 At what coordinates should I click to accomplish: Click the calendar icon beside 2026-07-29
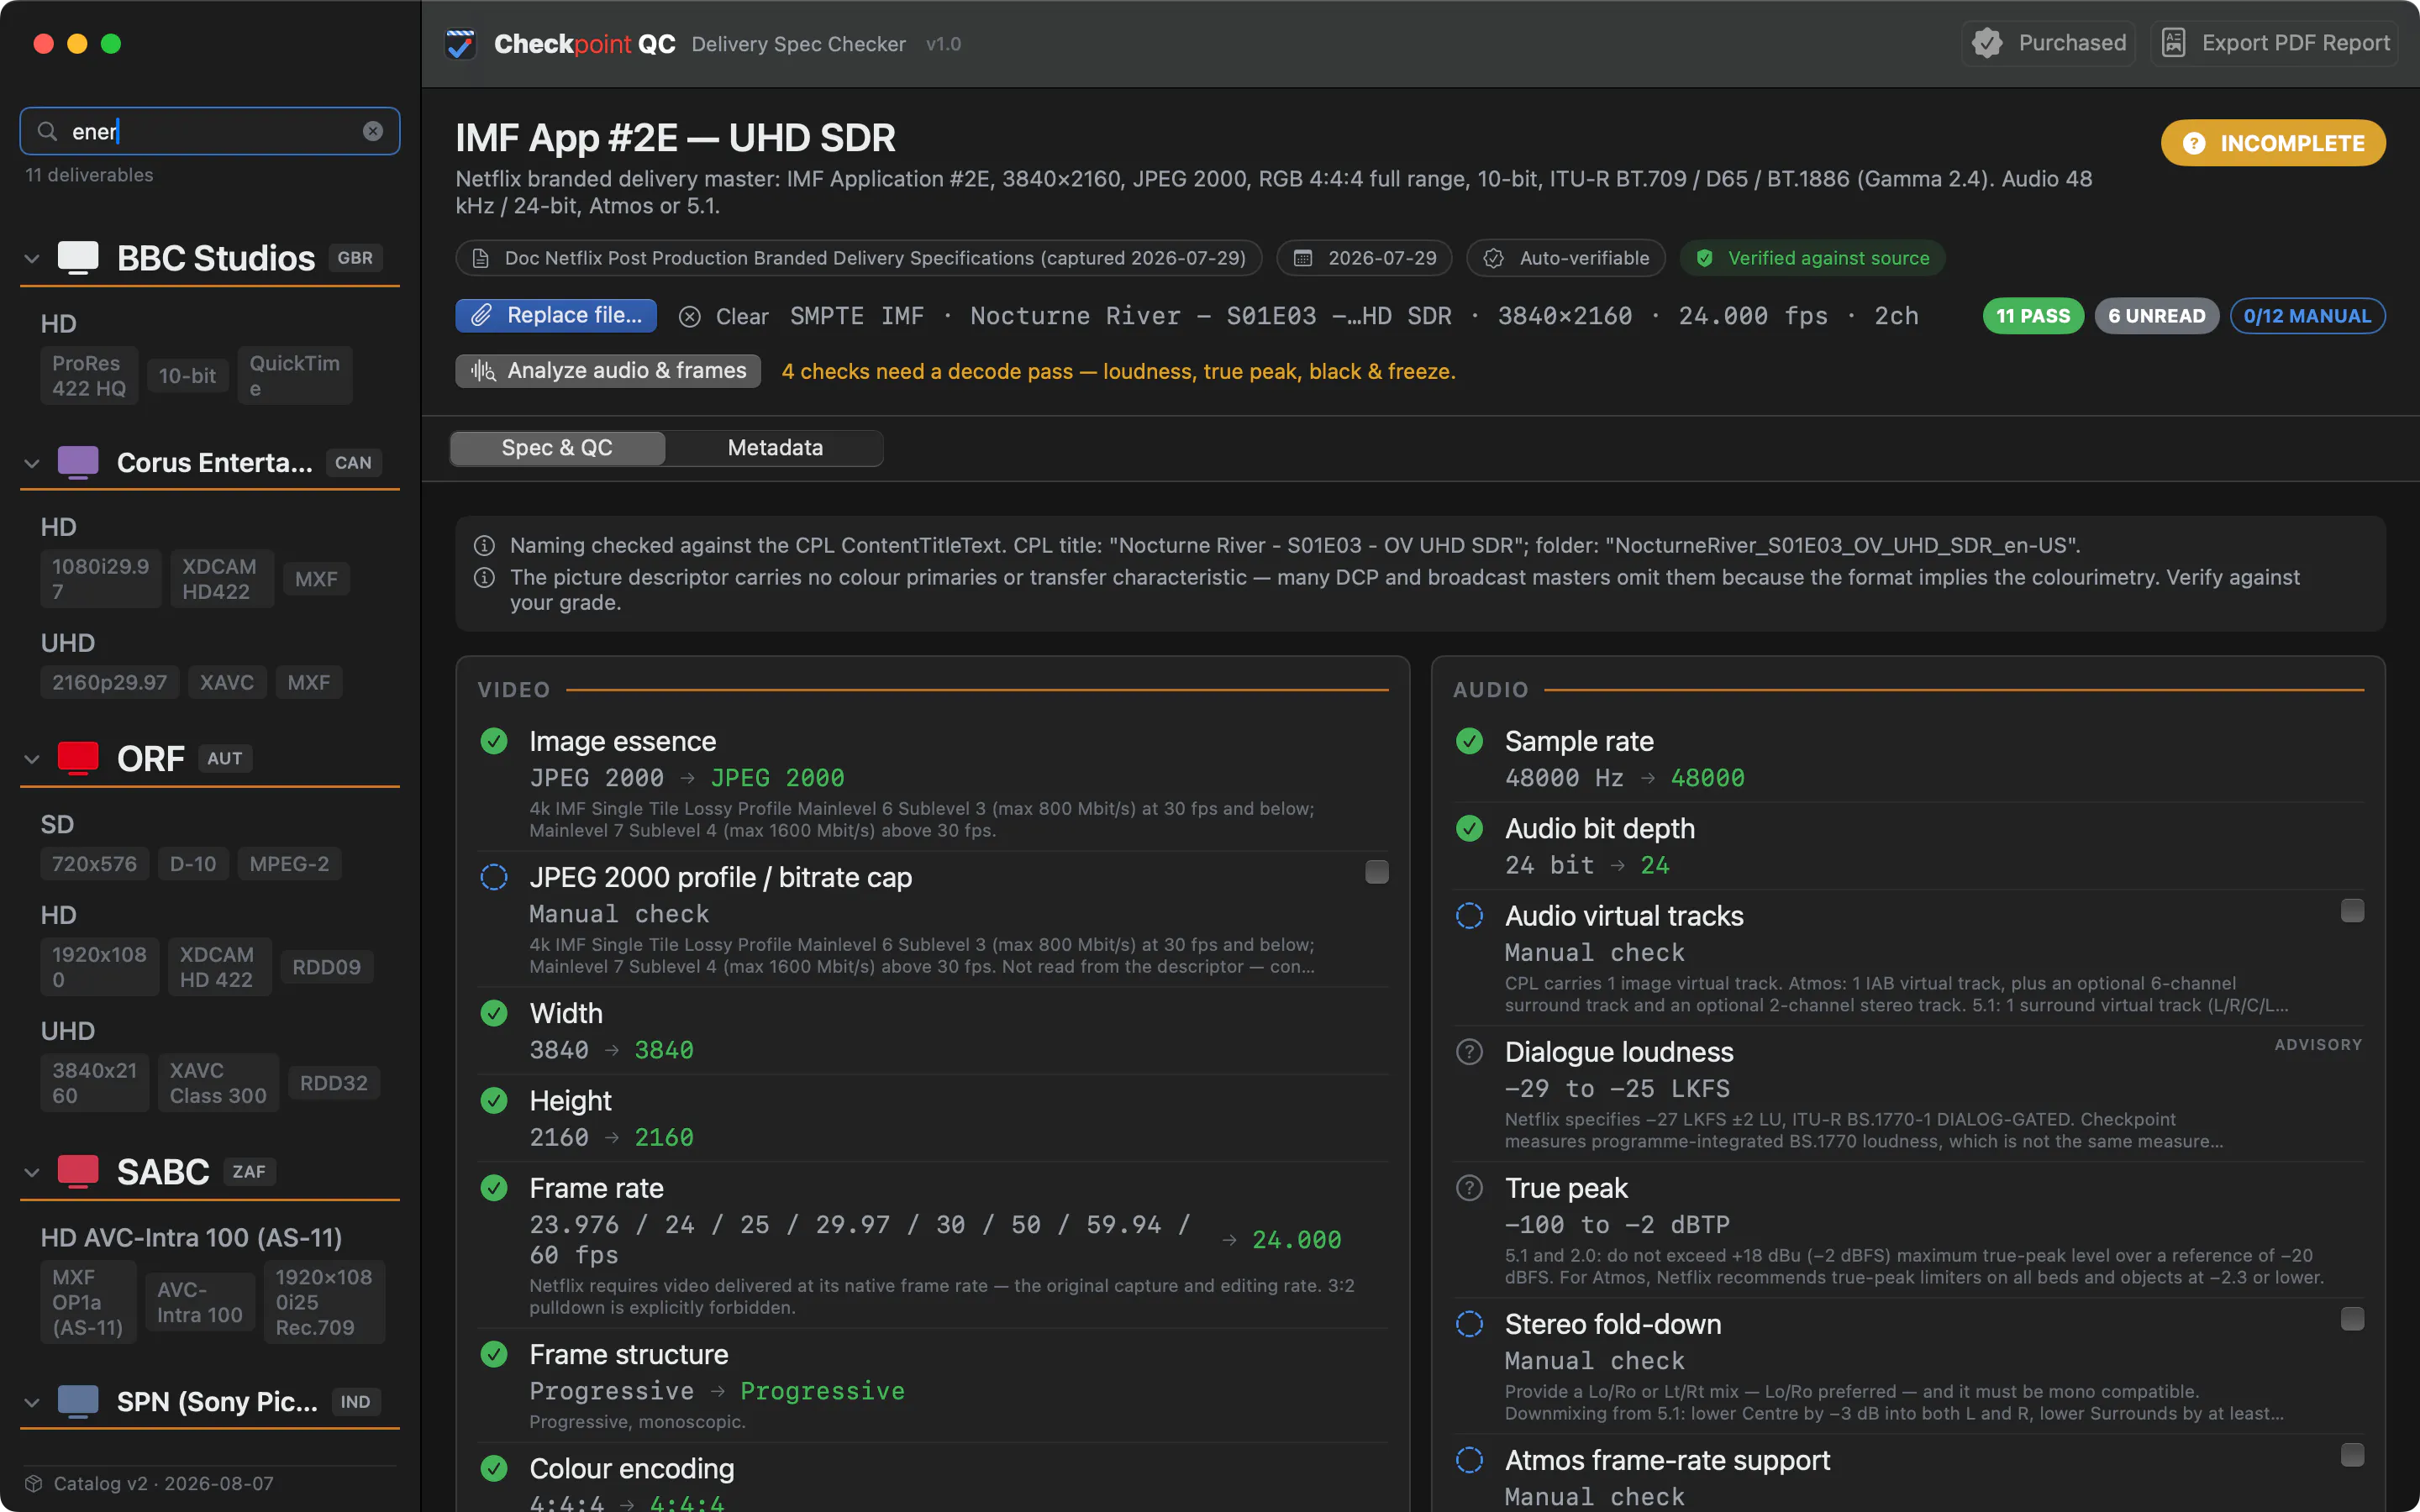[x=1303, y=258]
